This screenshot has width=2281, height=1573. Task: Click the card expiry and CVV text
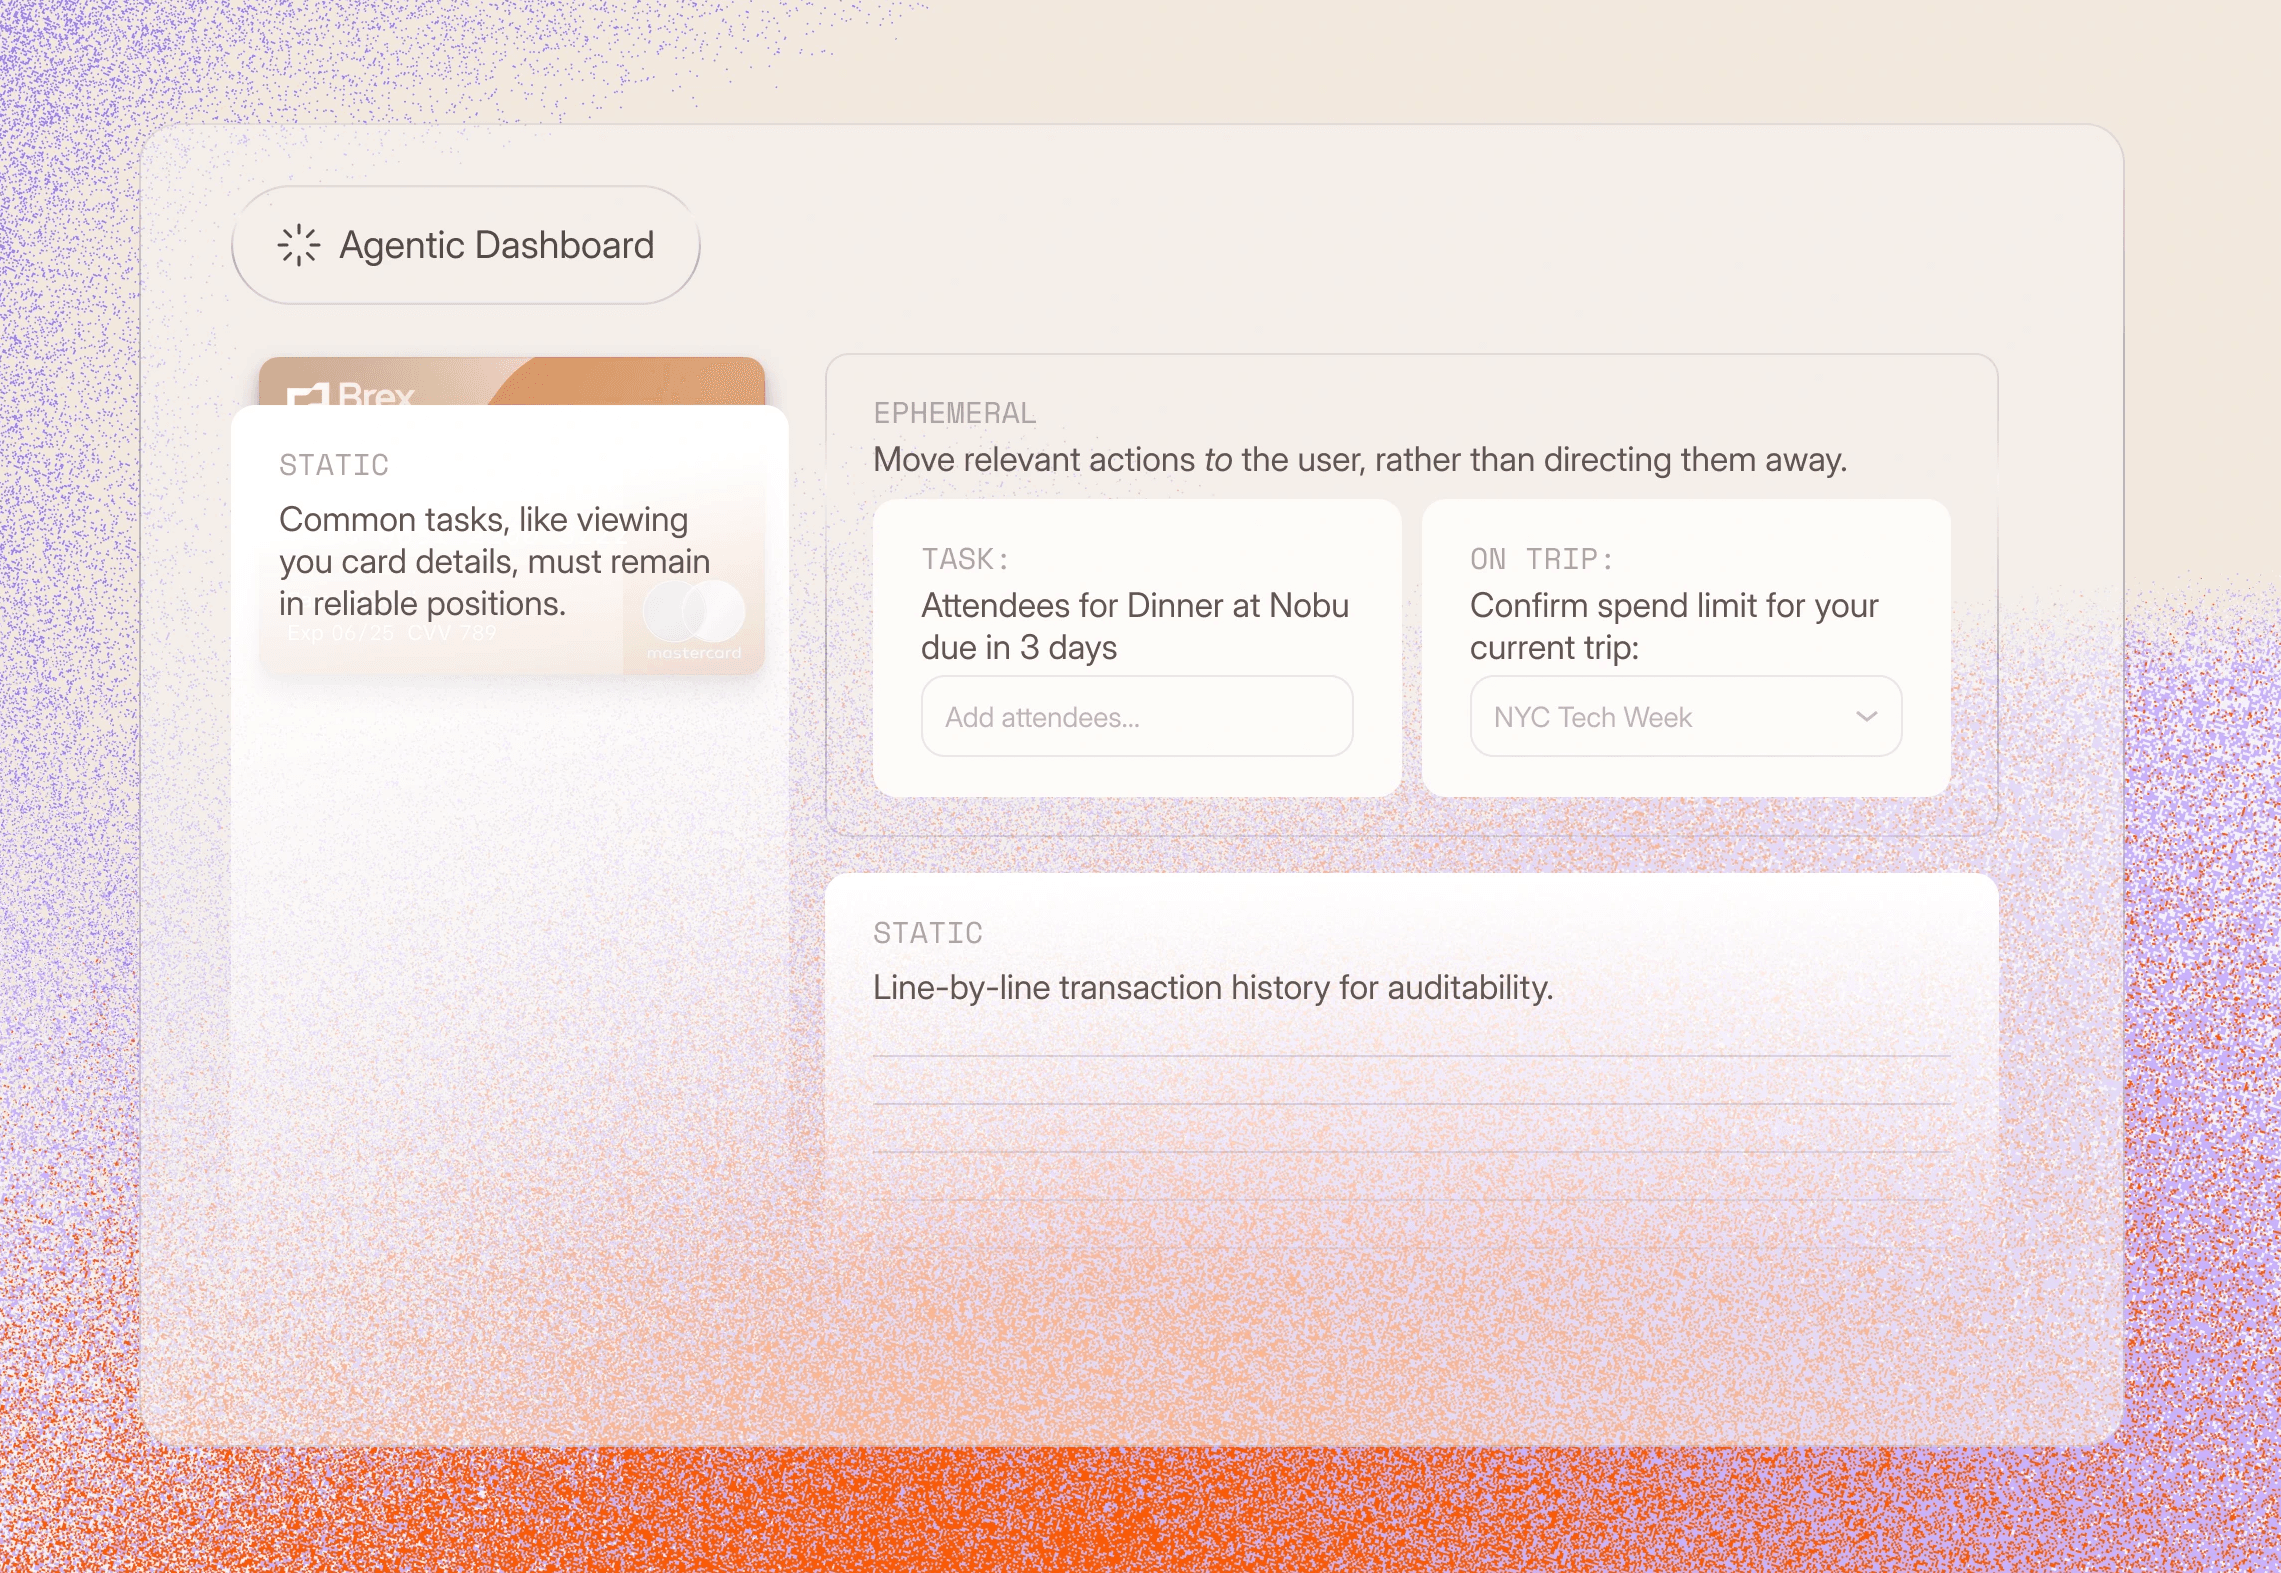(391, 633)
